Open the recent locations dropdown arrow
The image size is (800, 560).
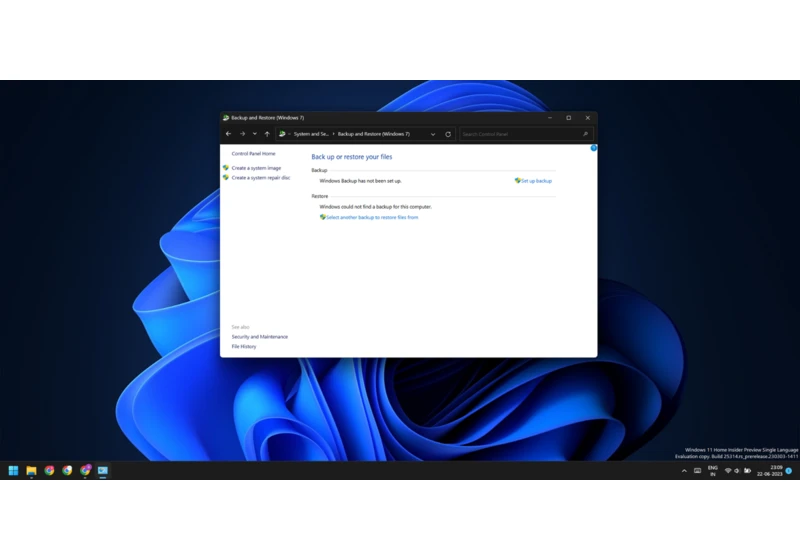click(x=255, y=134)
